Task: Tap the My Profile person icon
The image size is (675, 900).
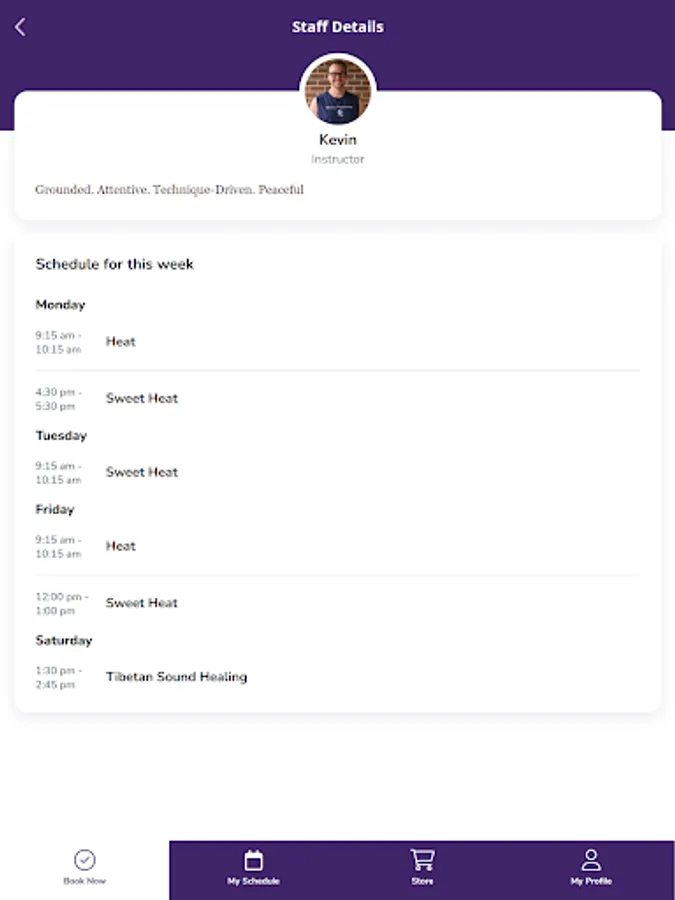Action: (591, 859)
